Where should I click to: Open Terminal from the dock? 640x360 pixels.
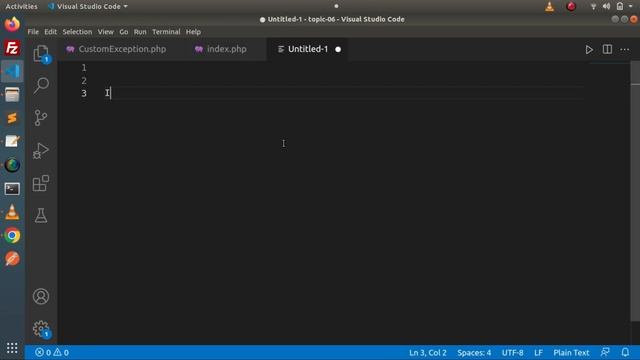(12, 189)
